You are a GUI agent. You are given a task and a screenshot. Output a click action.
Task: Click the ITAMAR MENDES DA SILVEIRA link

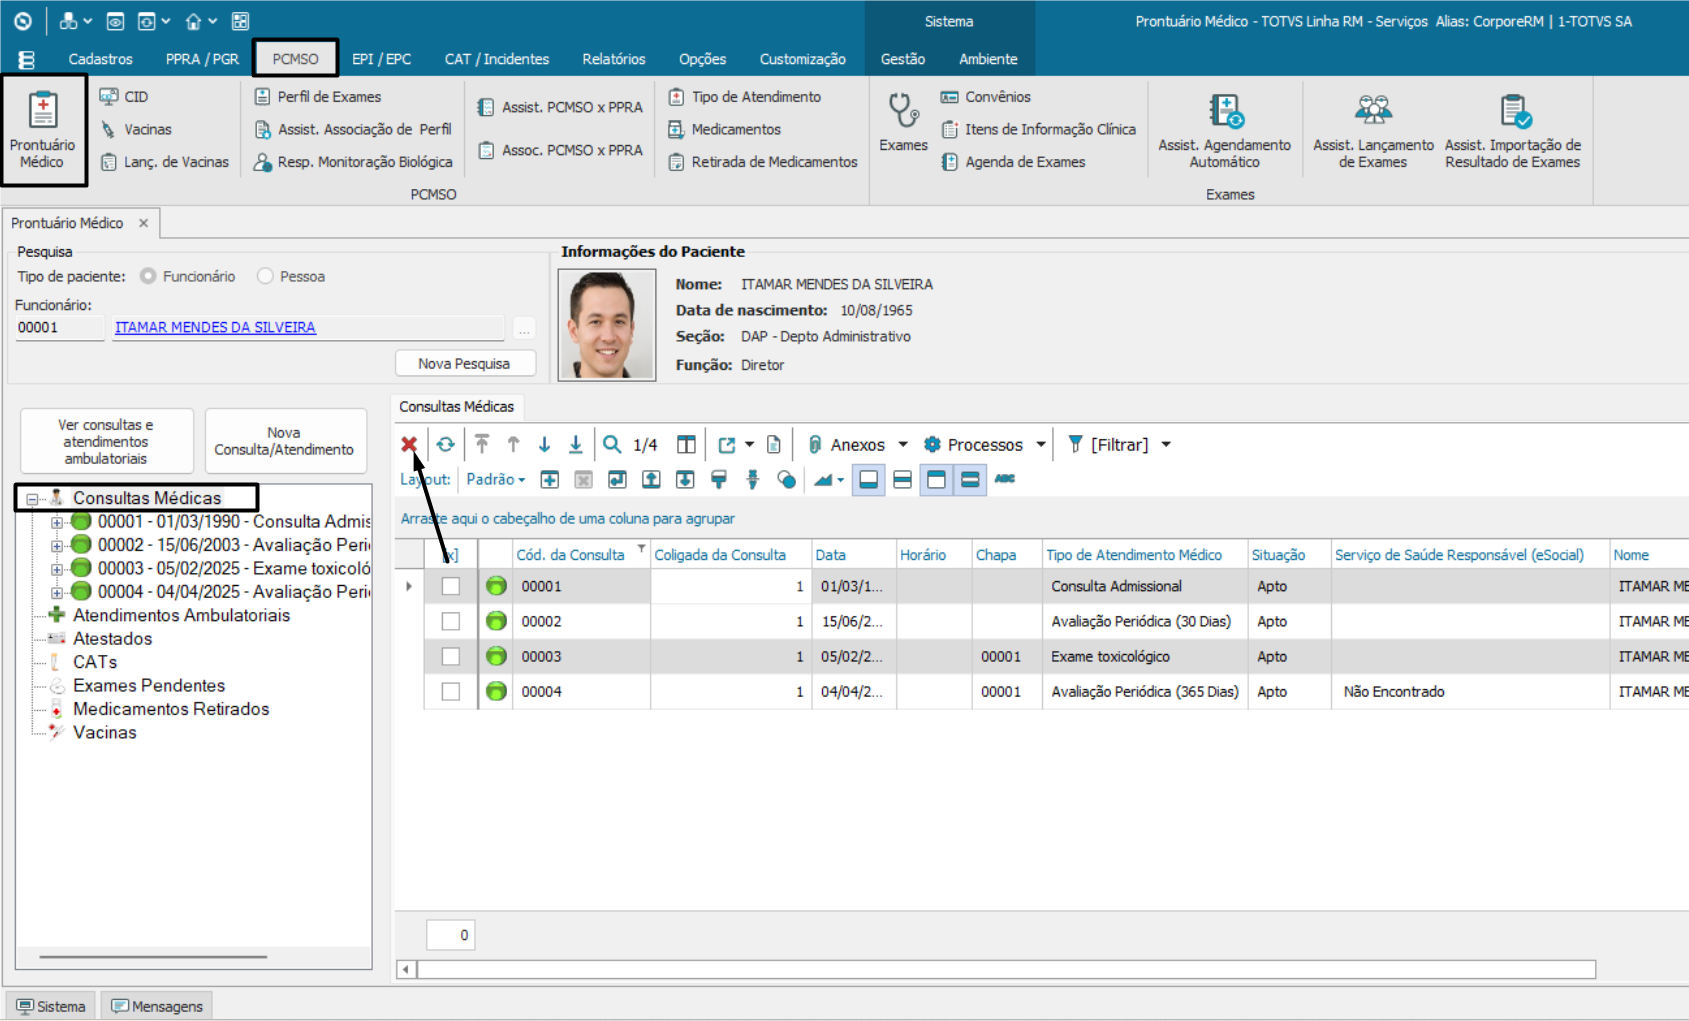click(x=215, y=327)
